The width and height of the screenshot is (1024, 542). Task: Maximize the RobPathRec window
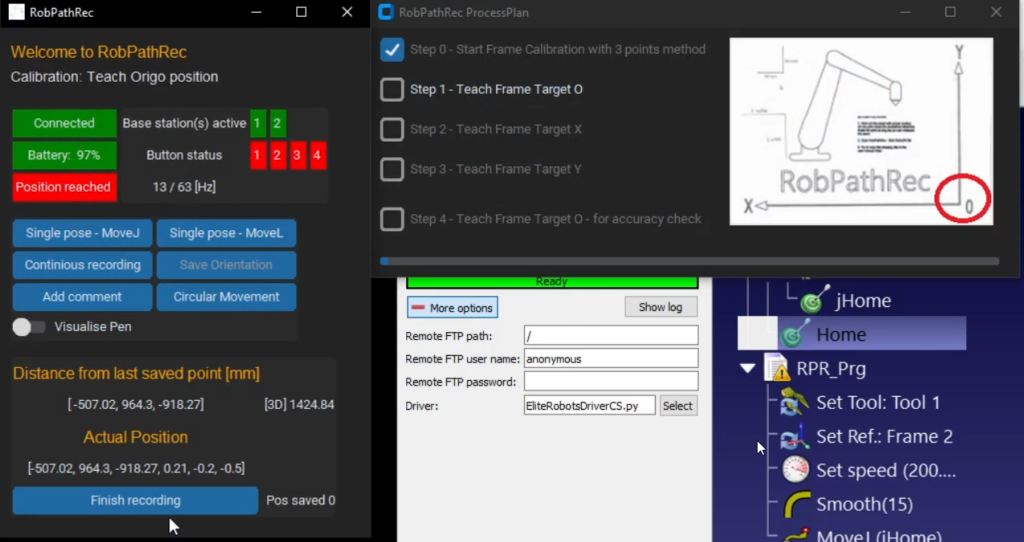coord(301,12)
